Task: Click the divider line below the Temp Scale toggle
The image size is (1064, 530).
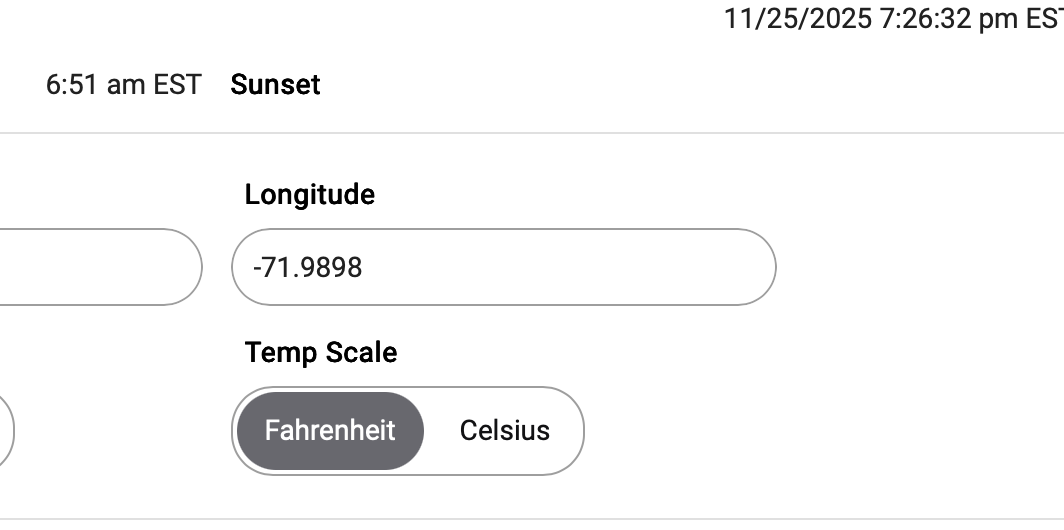Action: (500, 519)
